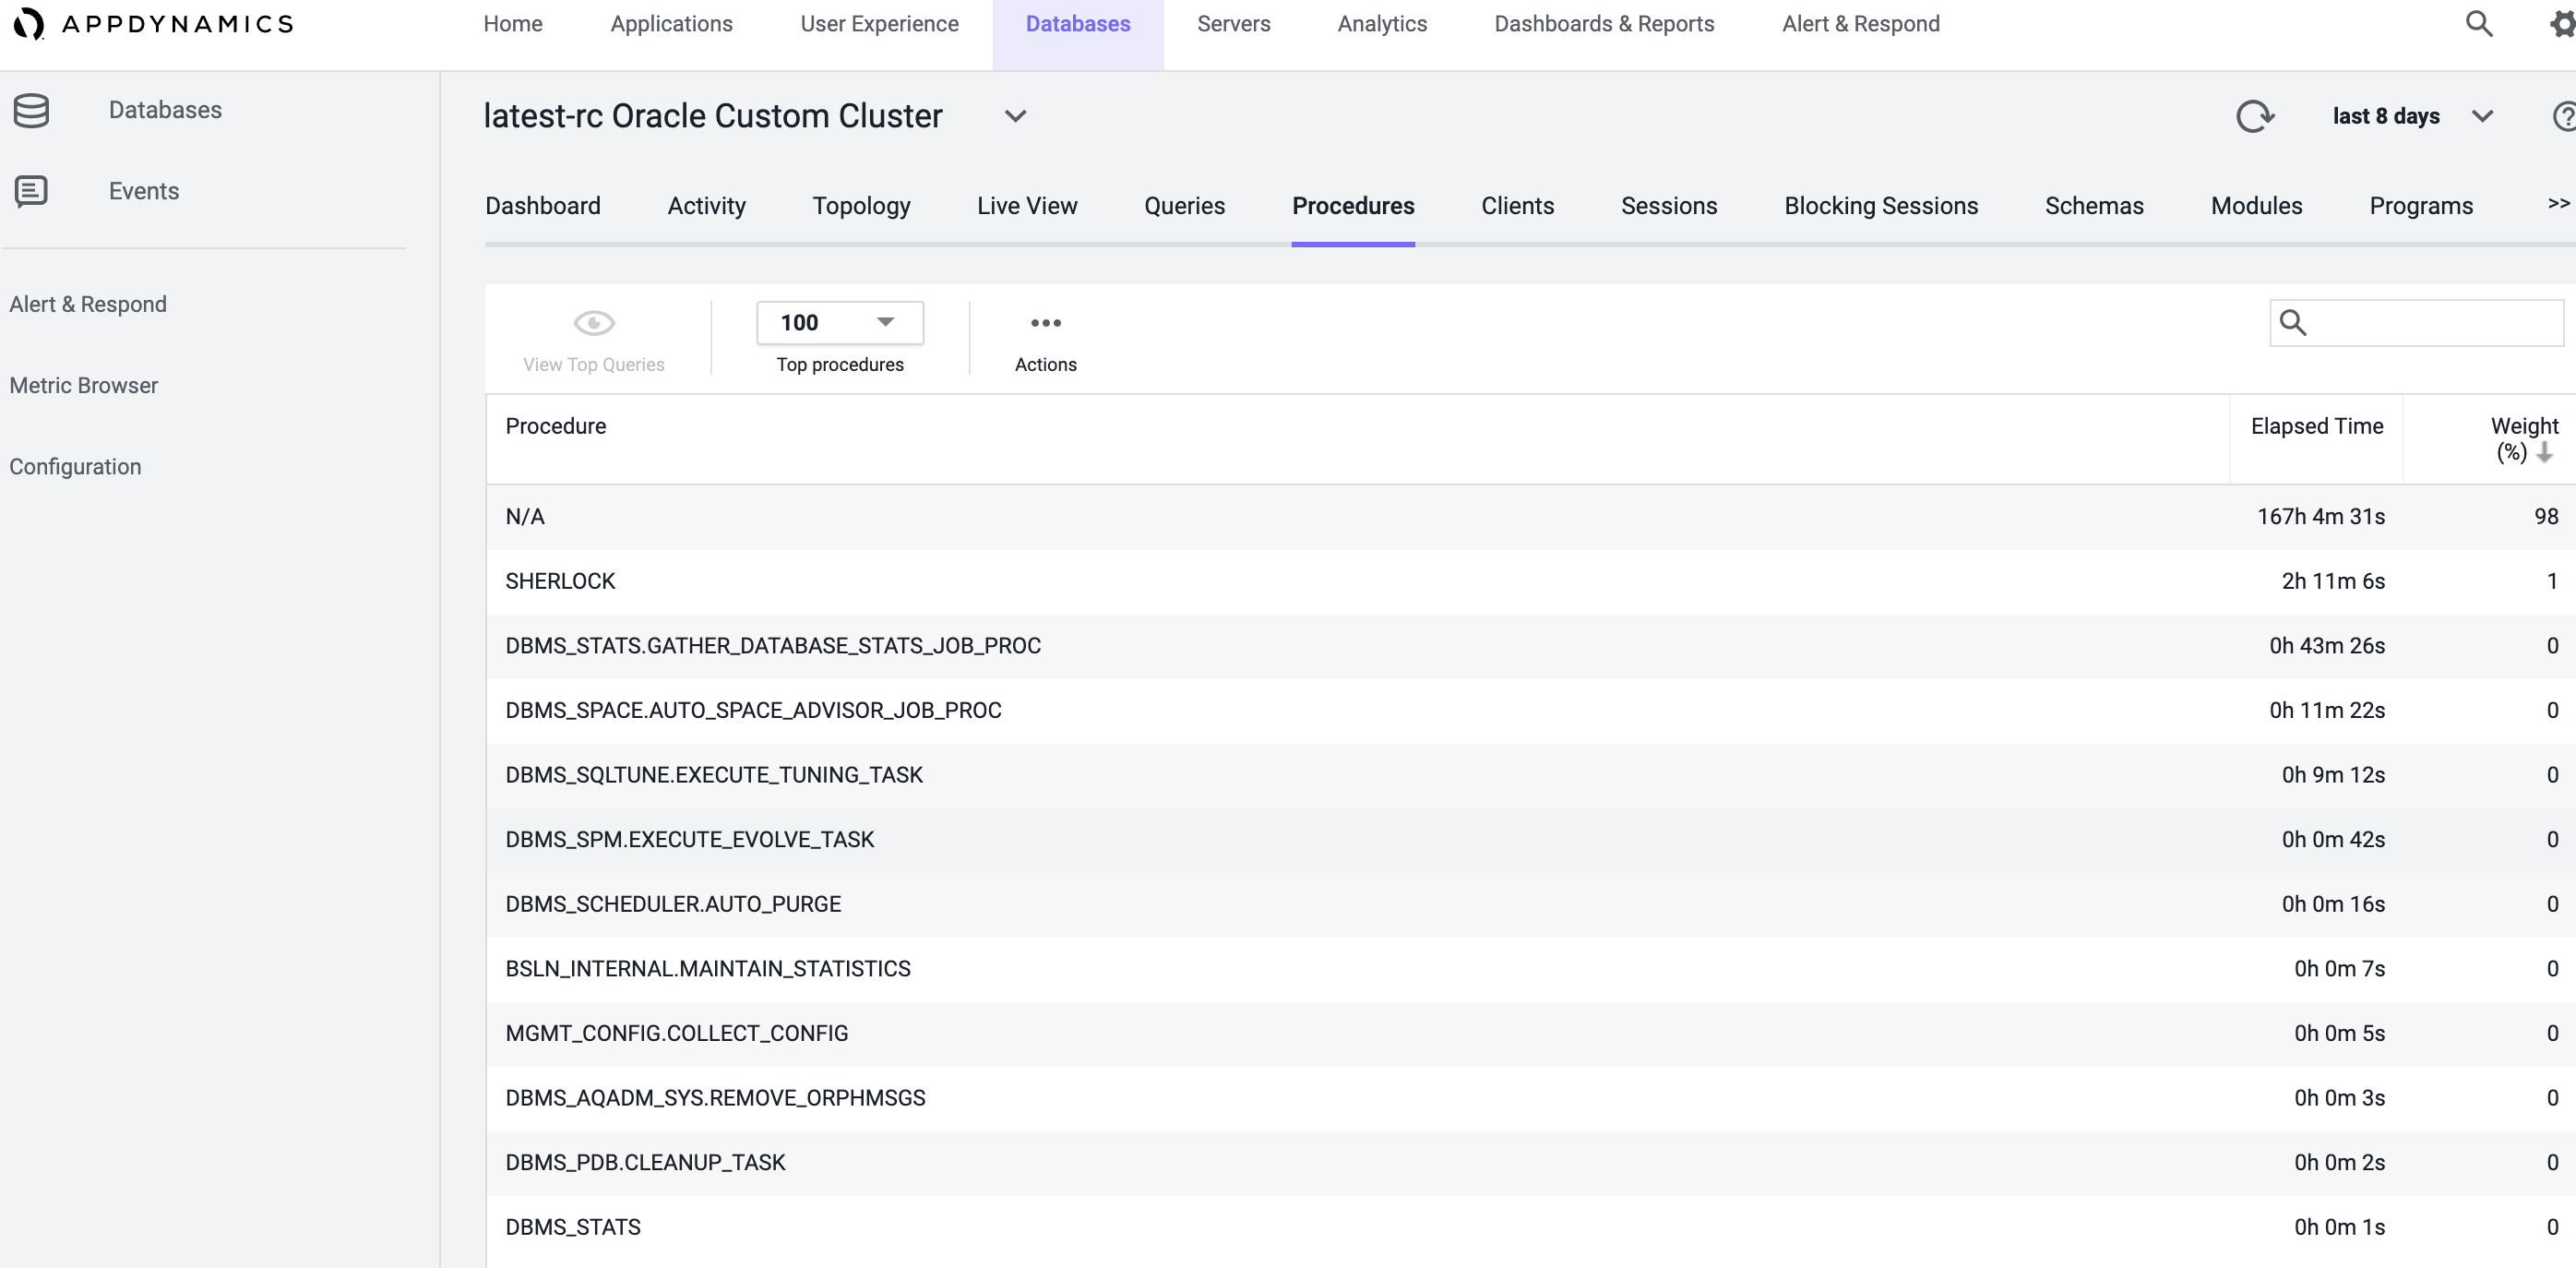Select MGMT_CONFIG.COLLECT_CONFIG row
The image size is (2576, 1268).
coord(1530,1033)
